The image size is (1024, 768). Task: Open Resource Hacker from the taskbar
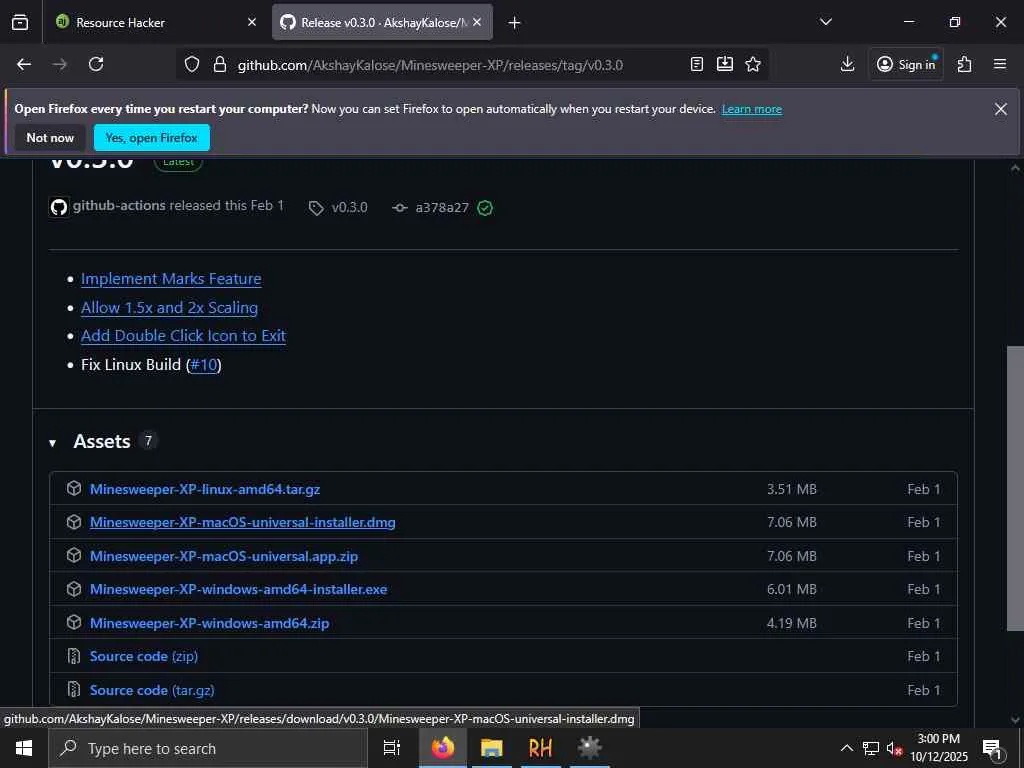tap(541, 748)
